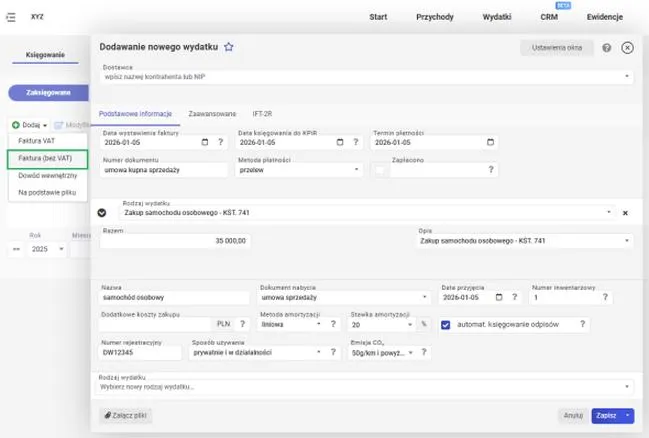Select Faktura VAT from Dodaj menu

click(x=36, y=141)
